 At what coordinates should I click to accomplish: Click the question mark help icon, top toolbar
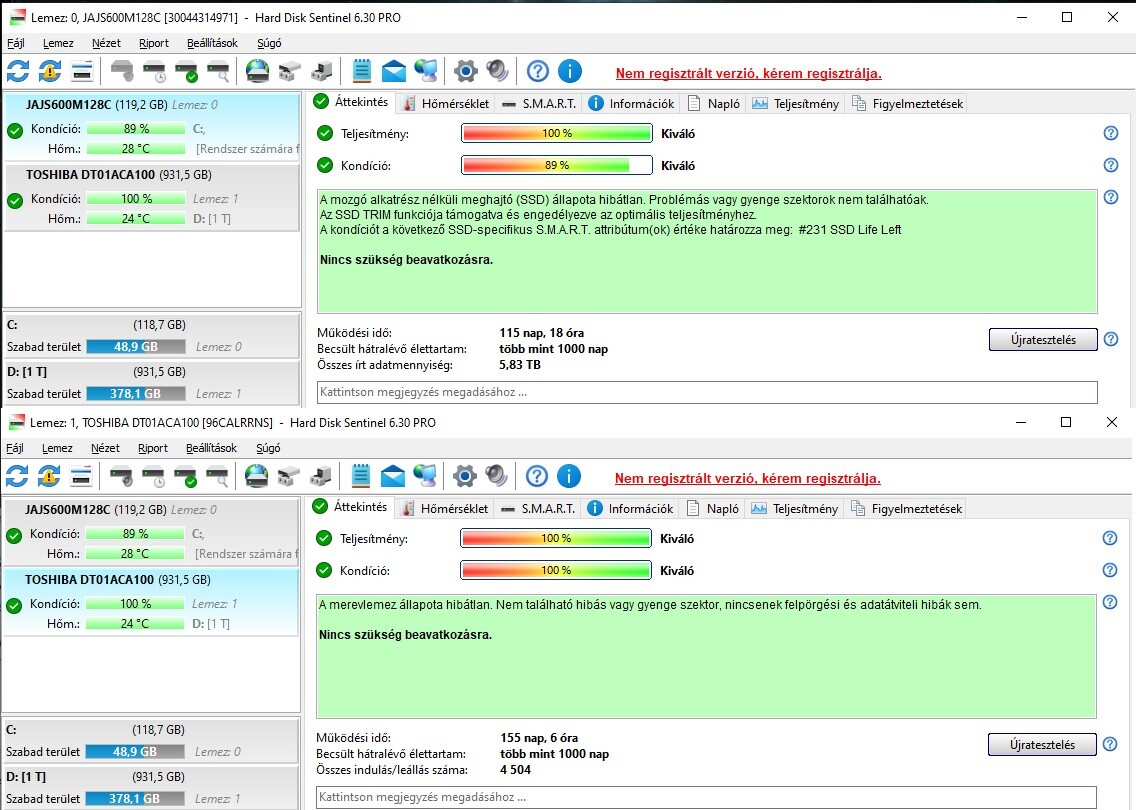538,71
